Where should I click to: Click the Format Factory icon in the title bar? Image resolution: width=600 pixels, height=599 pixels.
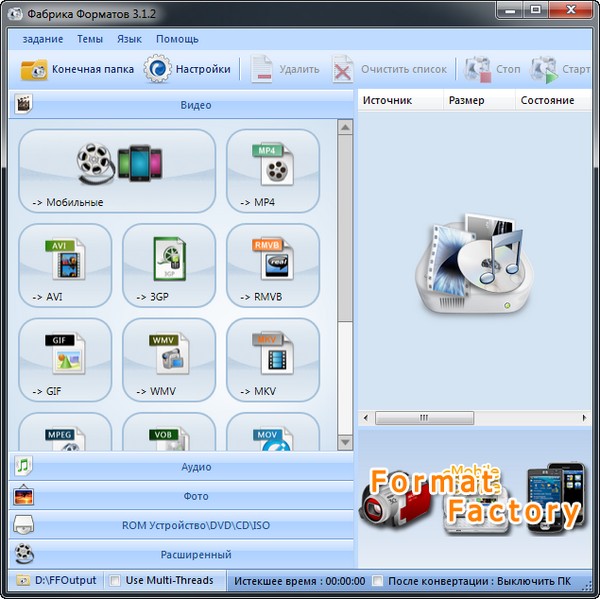pos(15,14)
